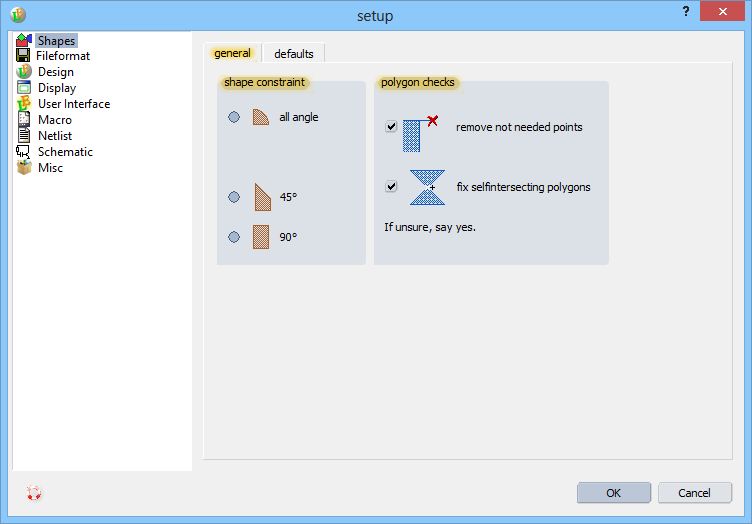This screenshot has height=524, width=752.
Task: Click the Display monitor icon
Action: click(x=24, y=87)
